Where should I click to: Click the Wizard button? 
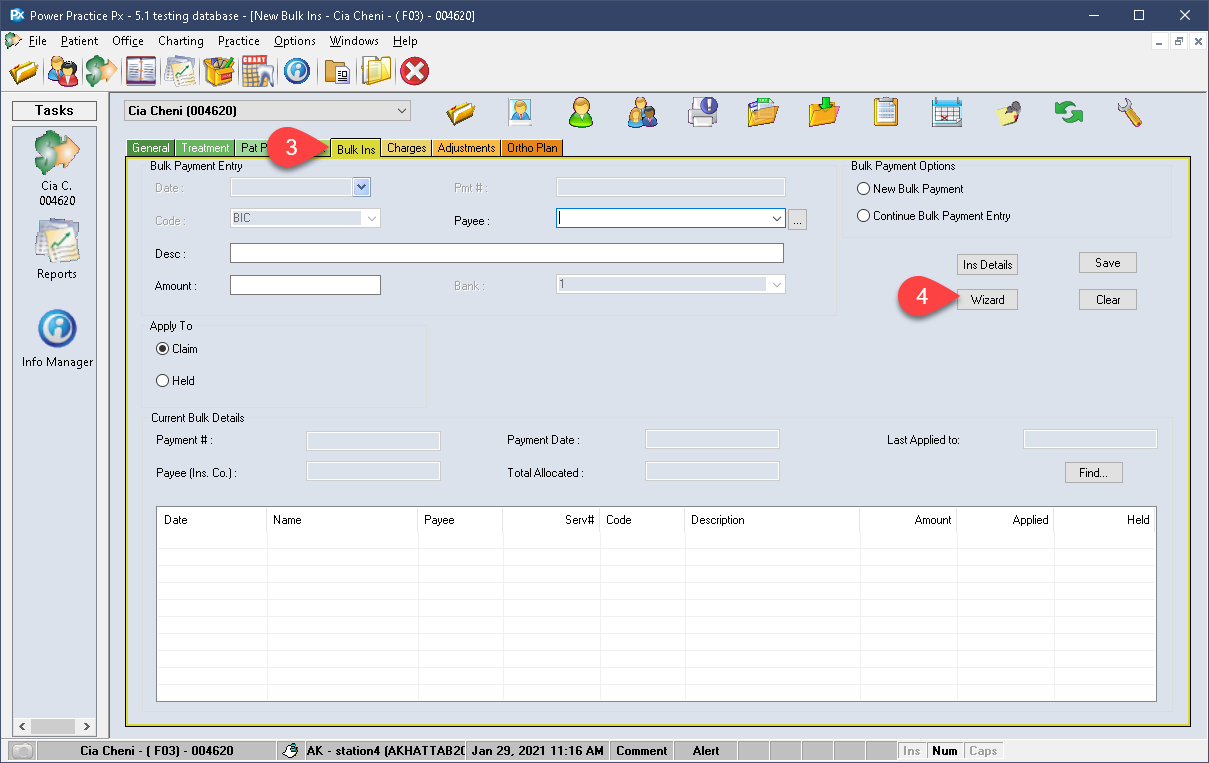pyautogui.click(x=987, y=300)
